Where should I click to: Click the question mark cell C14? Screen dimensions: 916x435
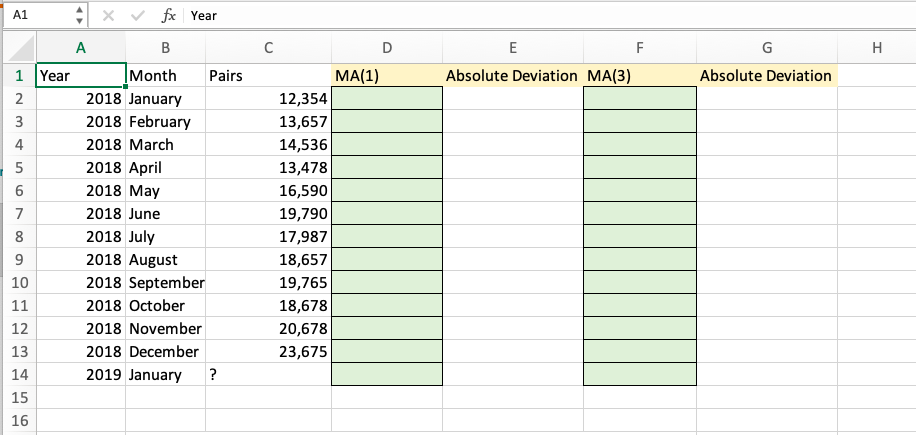click(268, 374)
